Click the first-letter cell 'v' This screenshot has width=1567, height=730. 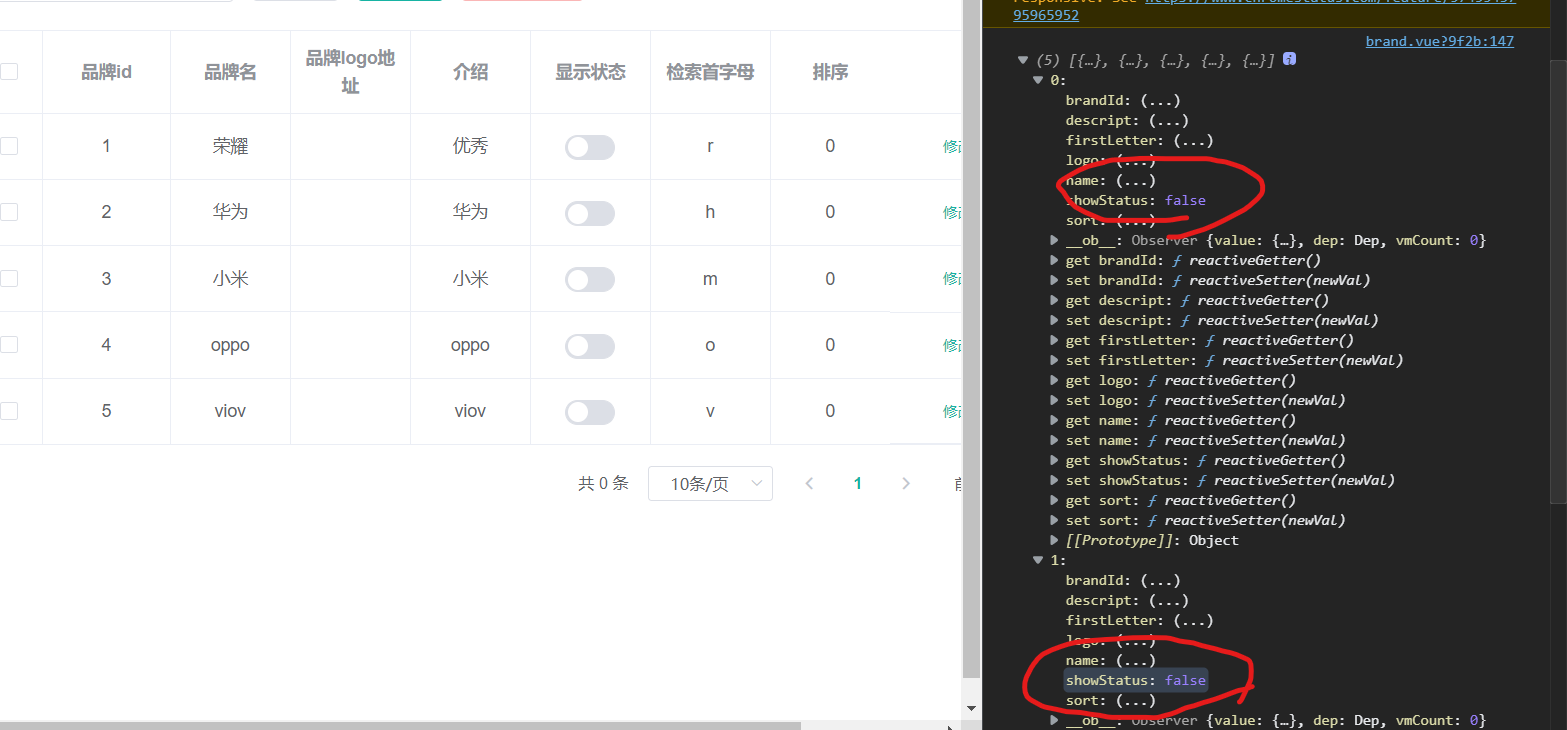(x=710, y=412)
